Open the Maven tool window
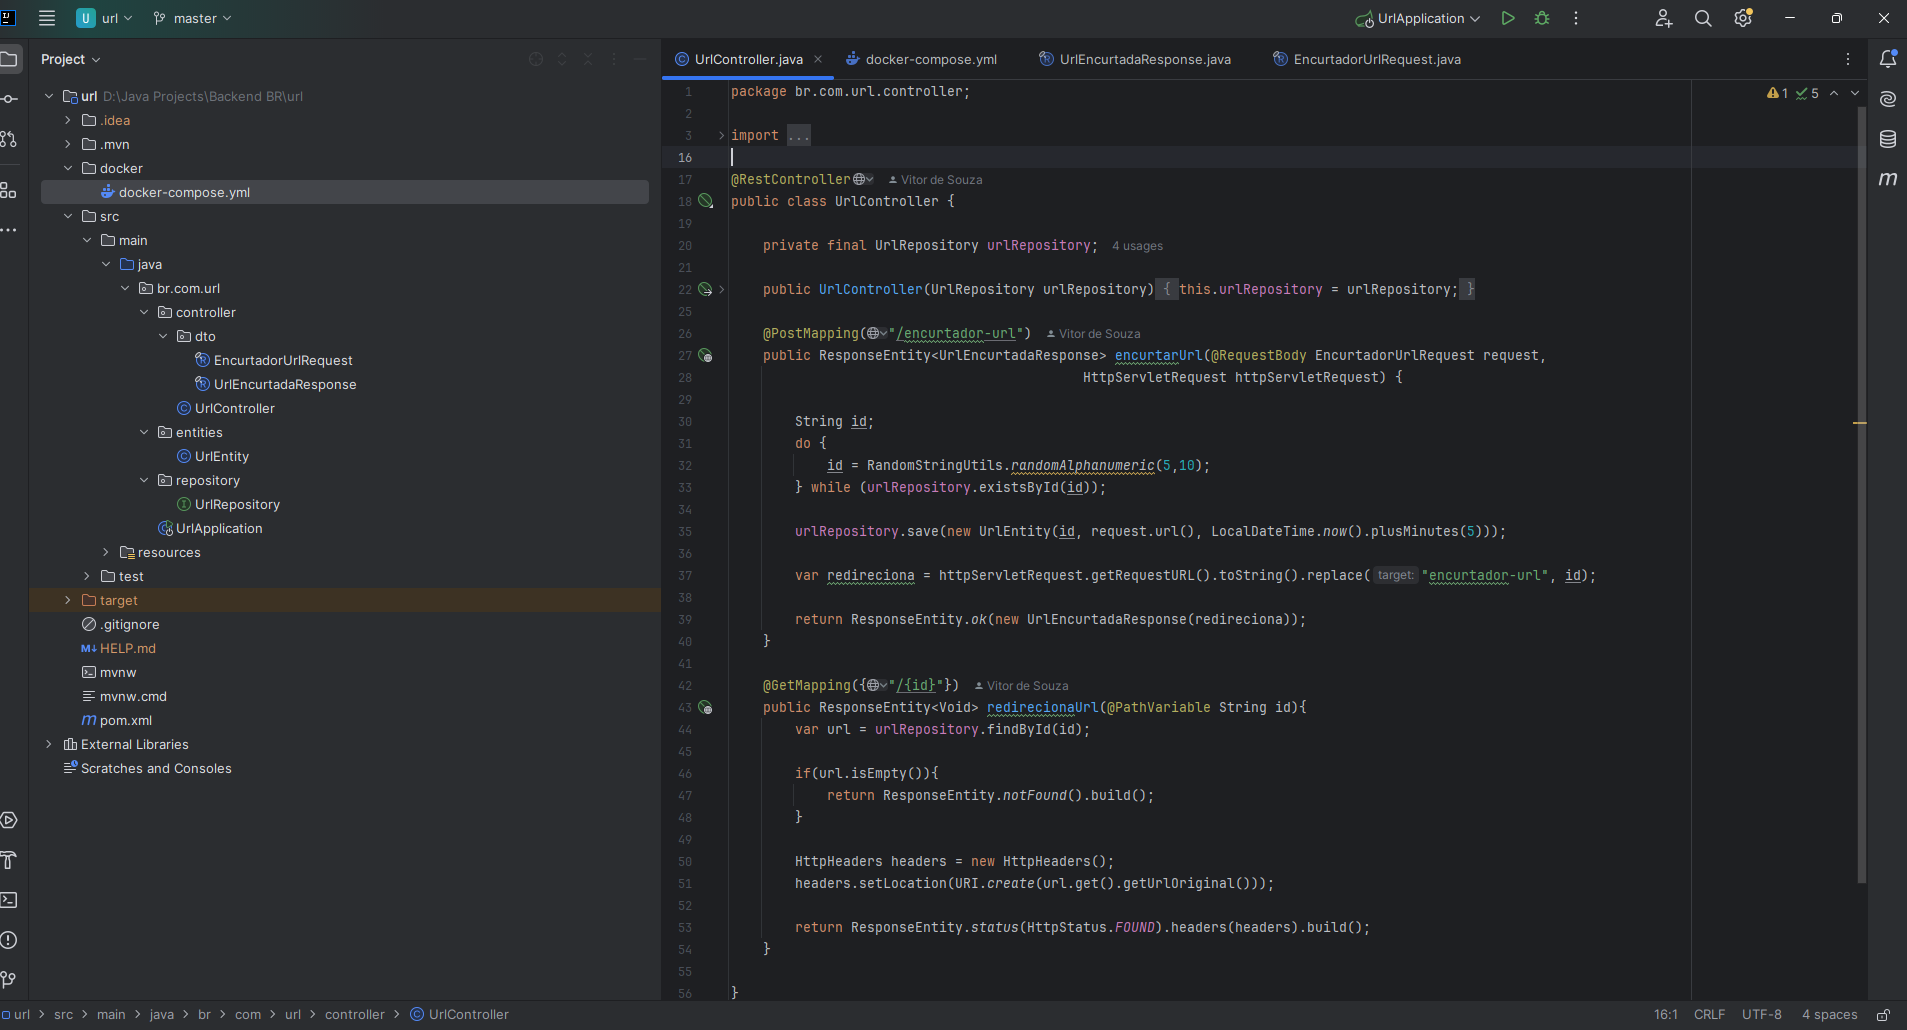Viewport: 1907px width, 1030px height. [1887, 179]
